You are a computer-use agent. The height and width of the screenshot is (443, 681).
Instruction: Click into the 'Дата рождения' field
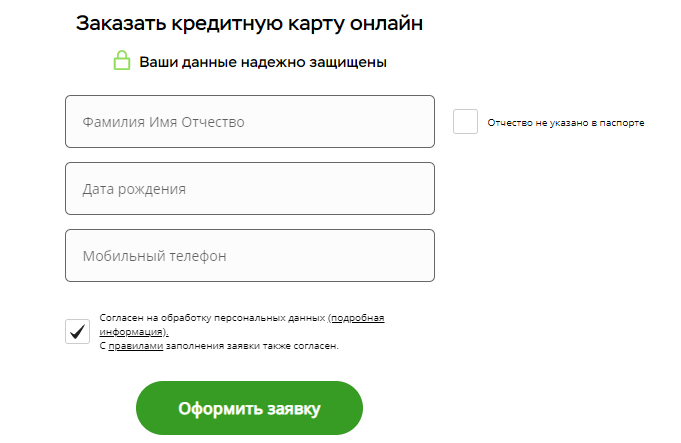click(250, 189)
